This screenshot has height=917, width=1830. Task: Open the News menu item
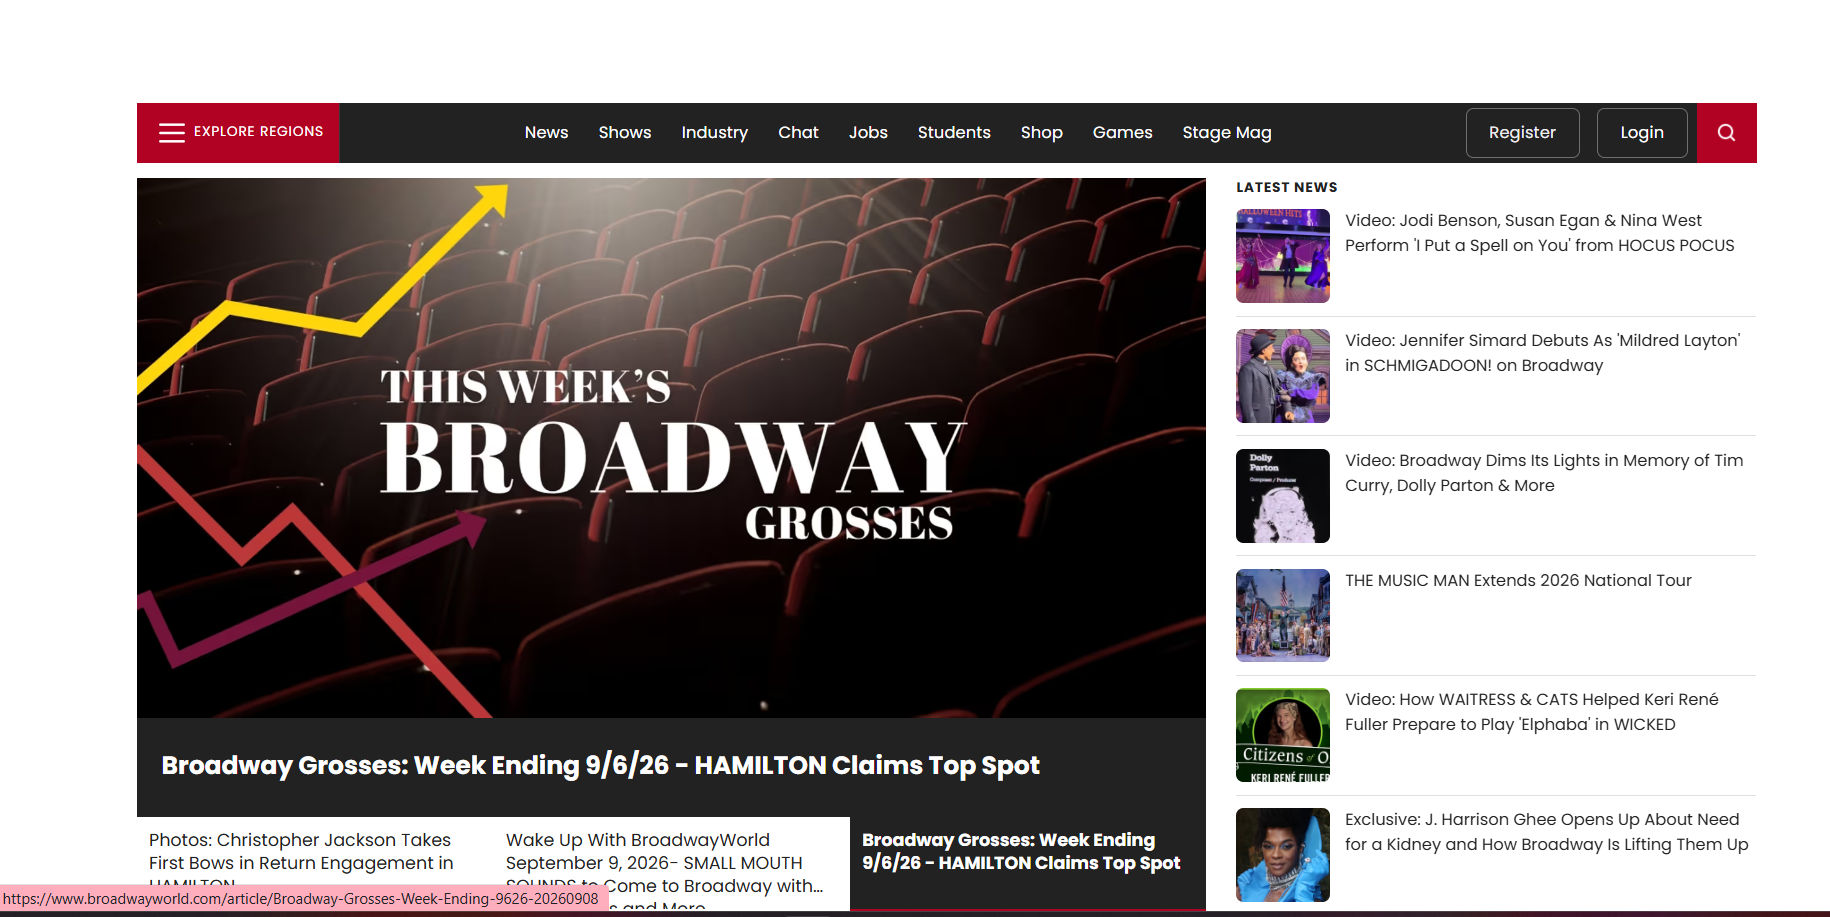546,132
